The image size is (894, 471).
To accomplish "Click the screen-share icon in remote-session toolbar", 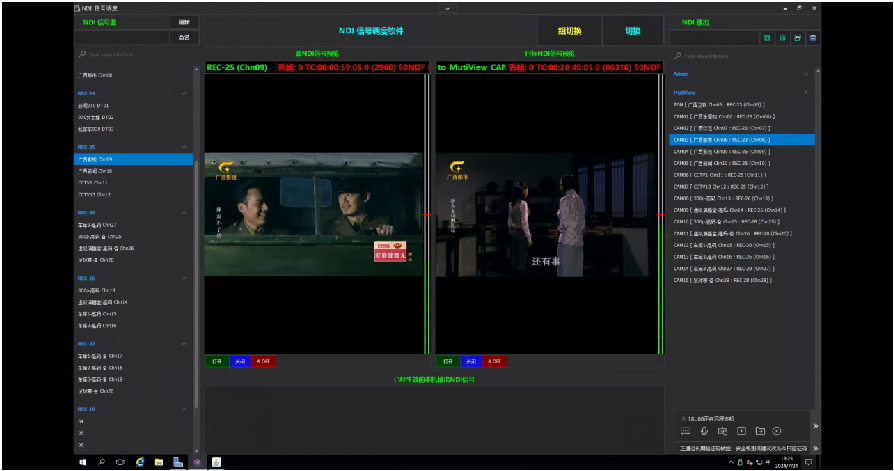I will (x=722, y=431).
